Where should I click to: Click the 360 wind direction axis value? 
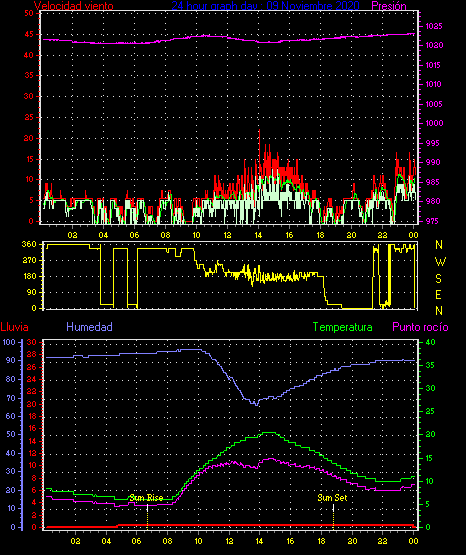tap(29, 244)
